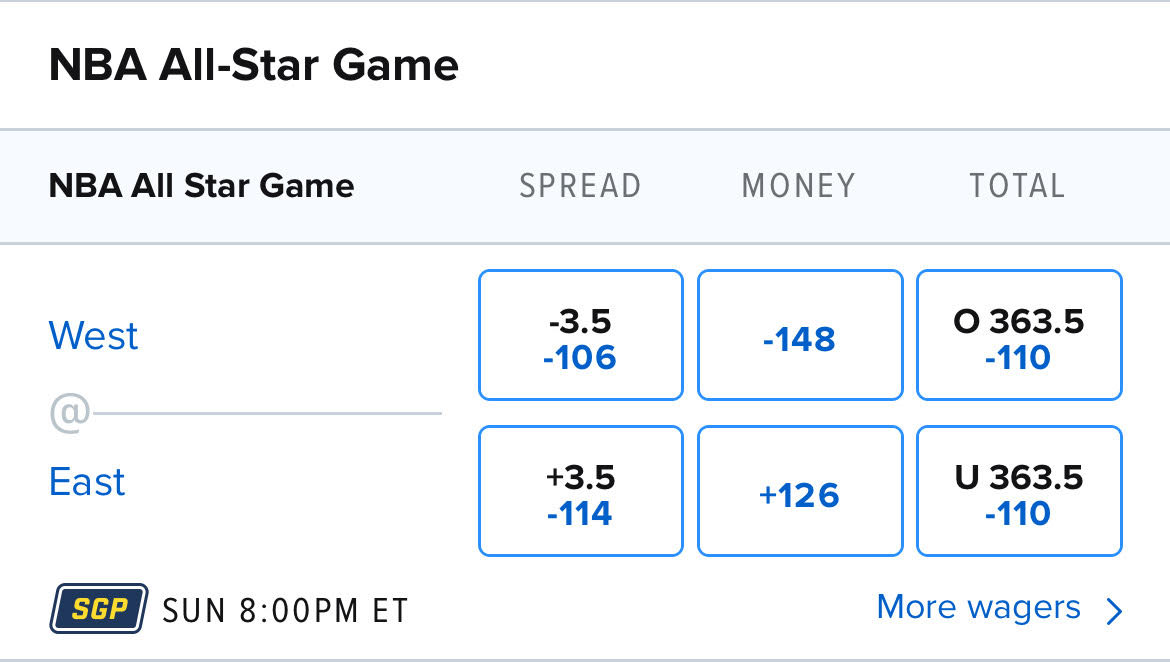1170x662 pixels.
Task: Pick West moneyline -148
Action: click(x=800, y=335)
